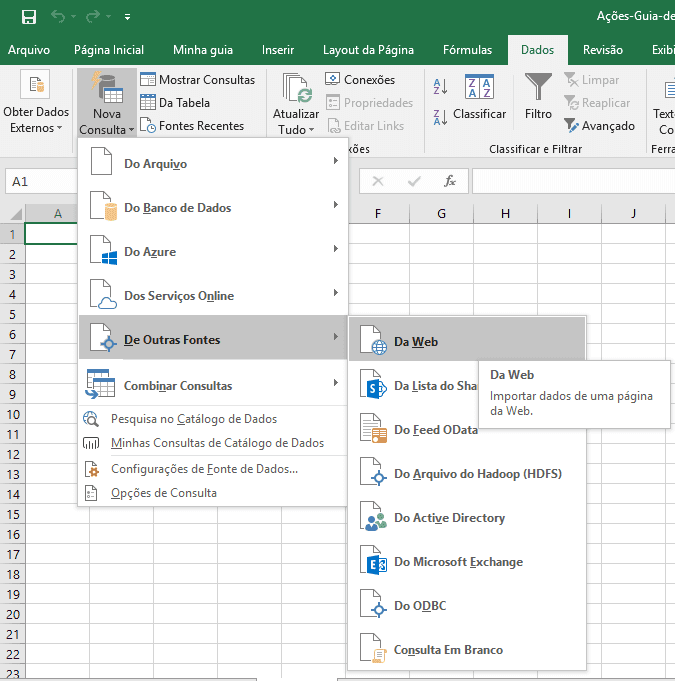This screenshot has width=675, height=681.
Task: Click Da Tabela in the ribbon
Action: [175, 102]
